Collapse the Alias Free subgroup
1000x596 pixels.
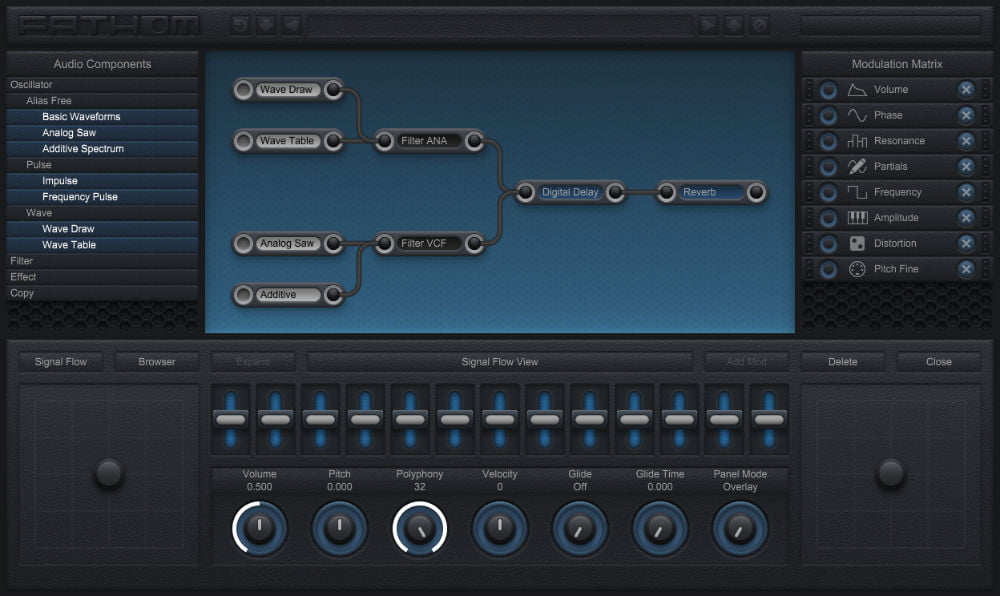[102, 100]
